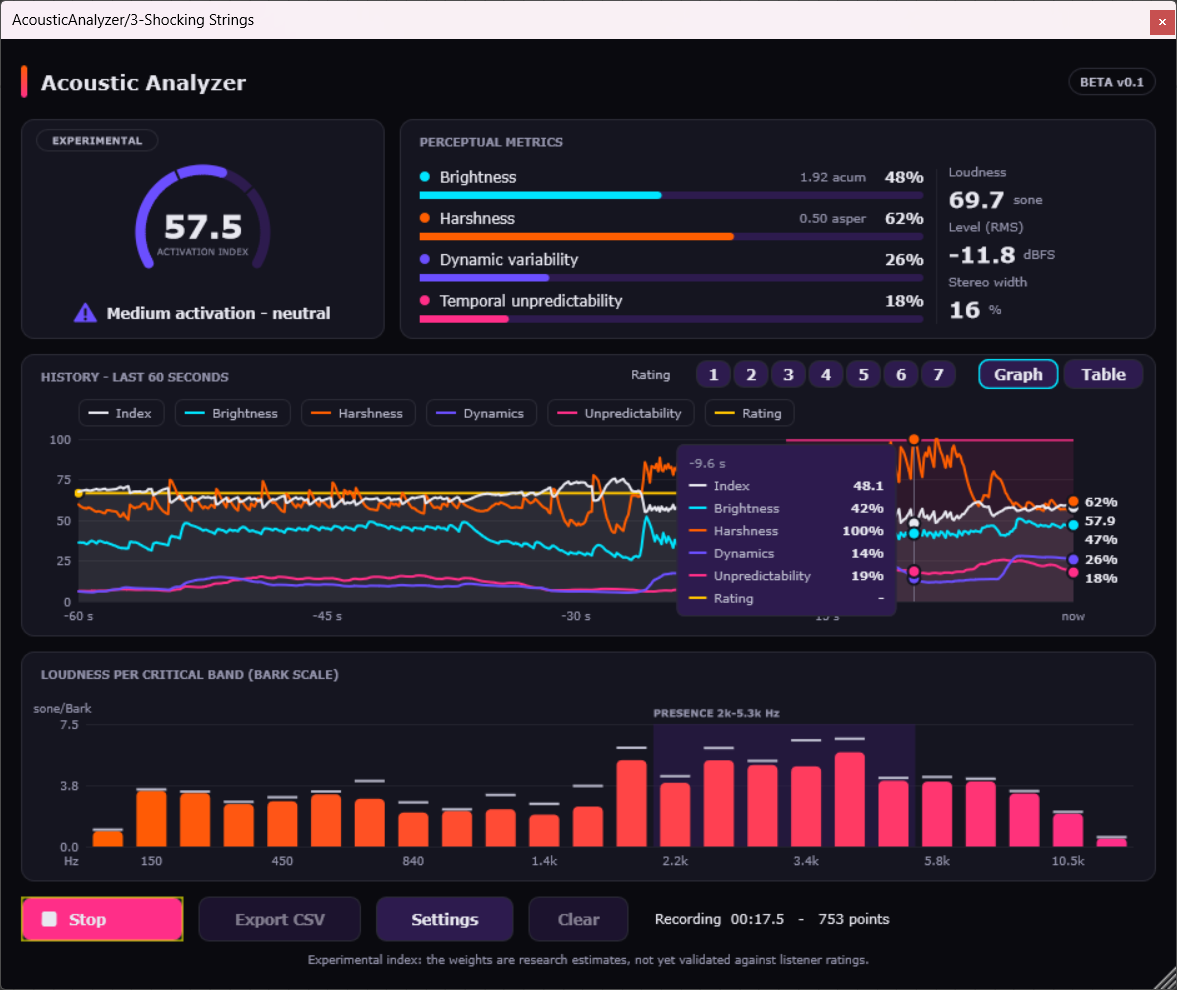Image resolution: width=1177 pixels, height=990 pixels.
Task: Click the 10.5k Hz loudness bar
Action: [x=1068, y=830]
